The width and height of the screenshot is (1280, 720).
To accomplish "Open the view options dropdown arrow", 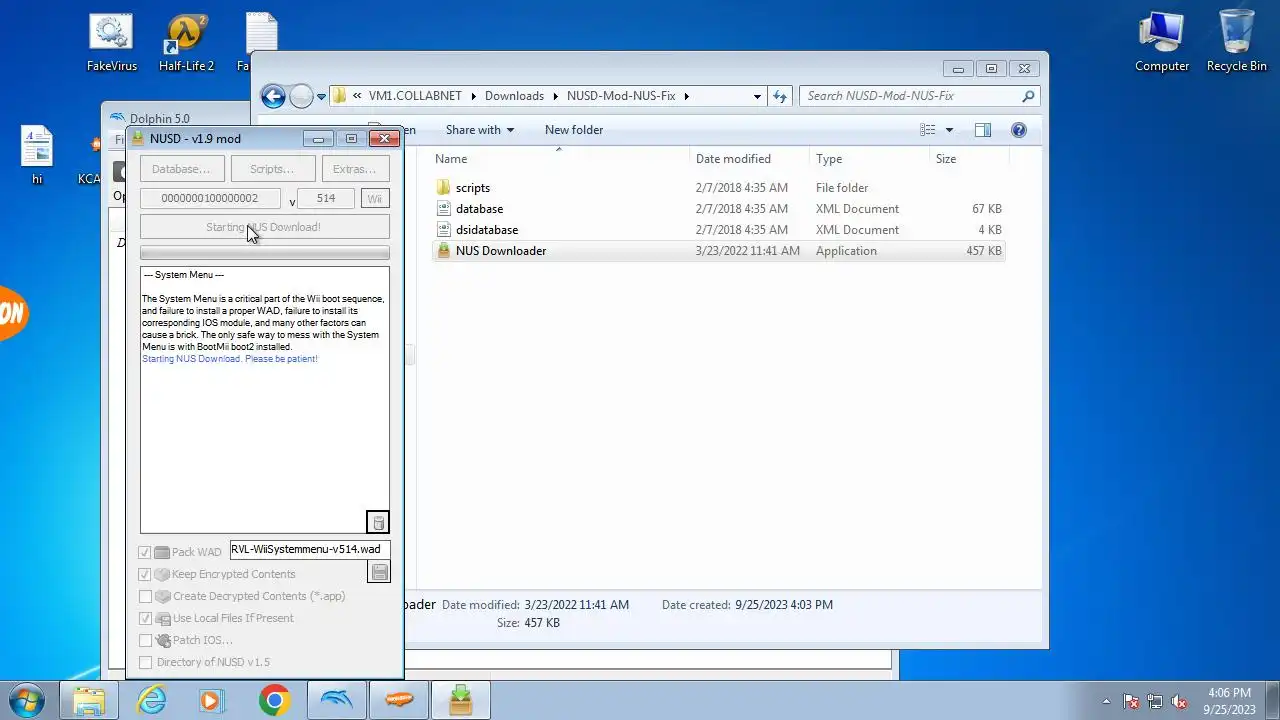I will [949, 130].
